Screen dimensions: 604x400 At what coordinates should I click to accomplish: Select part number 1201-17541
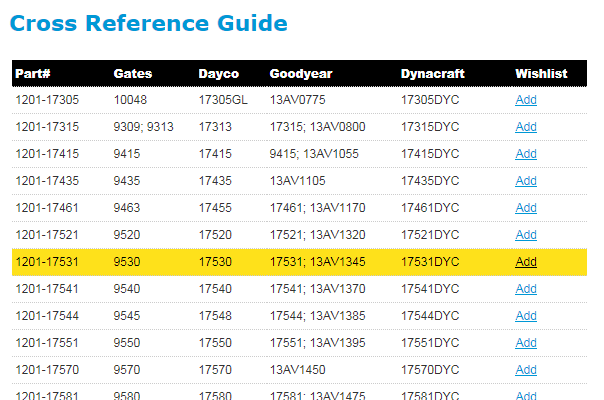(x=47, y=289)
